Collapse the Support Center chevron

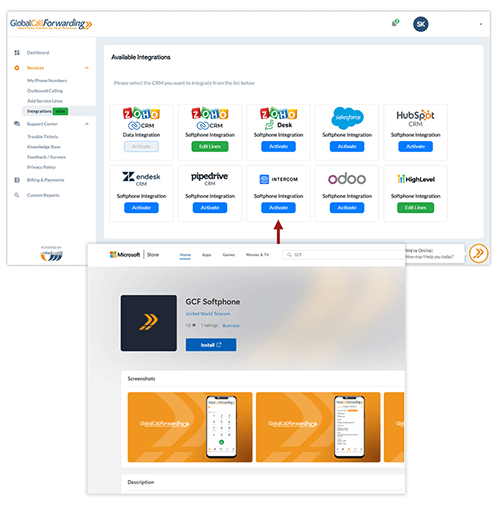click(87, 124)
